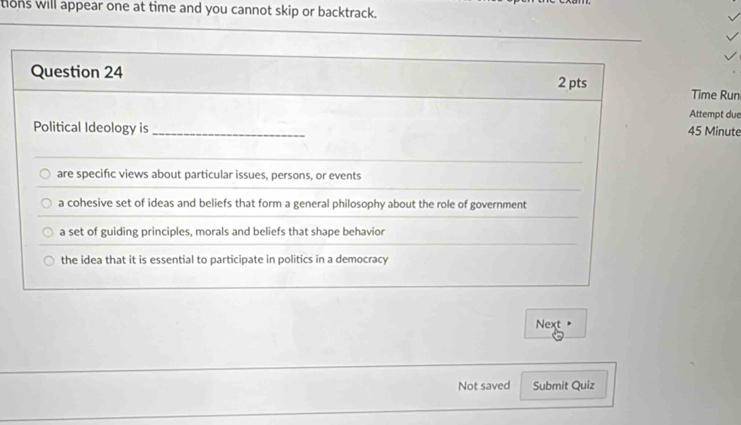Select the "are specific views" radio button
Image resolution: width=741 pixels, height=425 pixels.
45,175
